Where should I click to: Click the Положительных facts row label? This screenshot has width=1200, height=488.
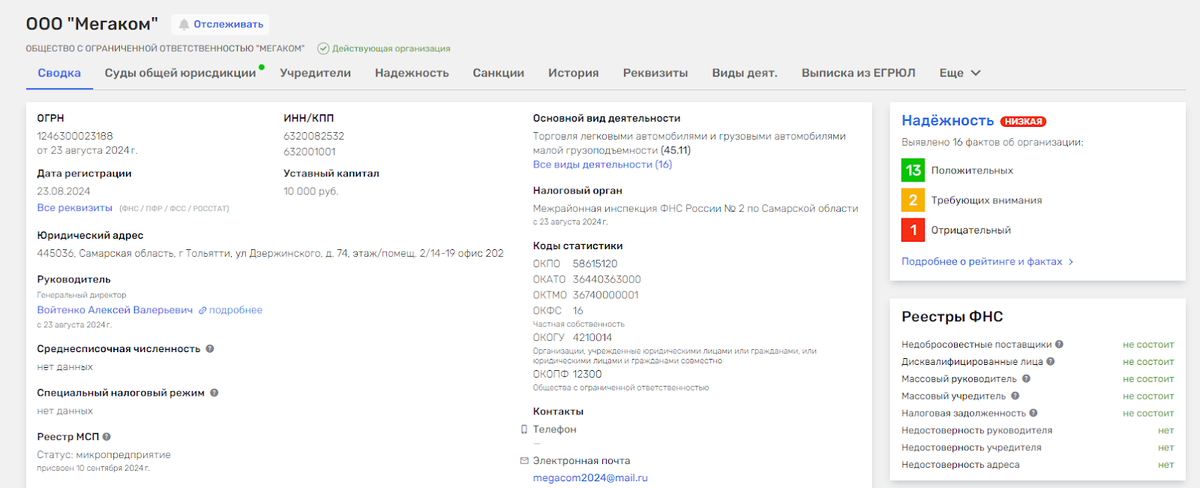(x=971, y=170)
